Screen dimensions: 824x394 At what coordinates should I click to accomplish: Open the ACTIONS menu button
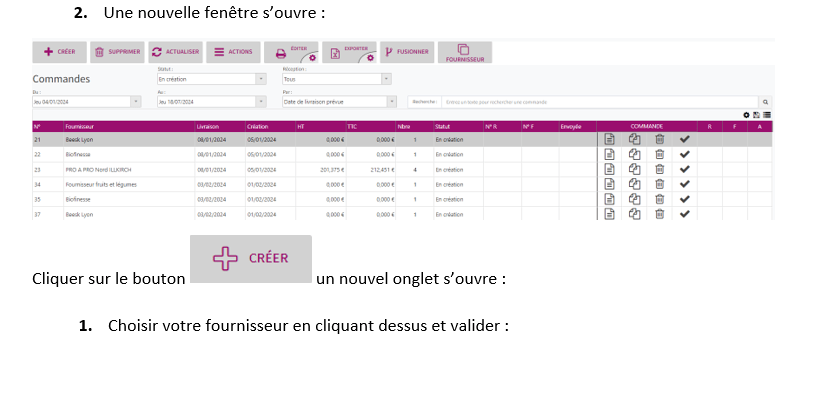(x=233, y=52)
